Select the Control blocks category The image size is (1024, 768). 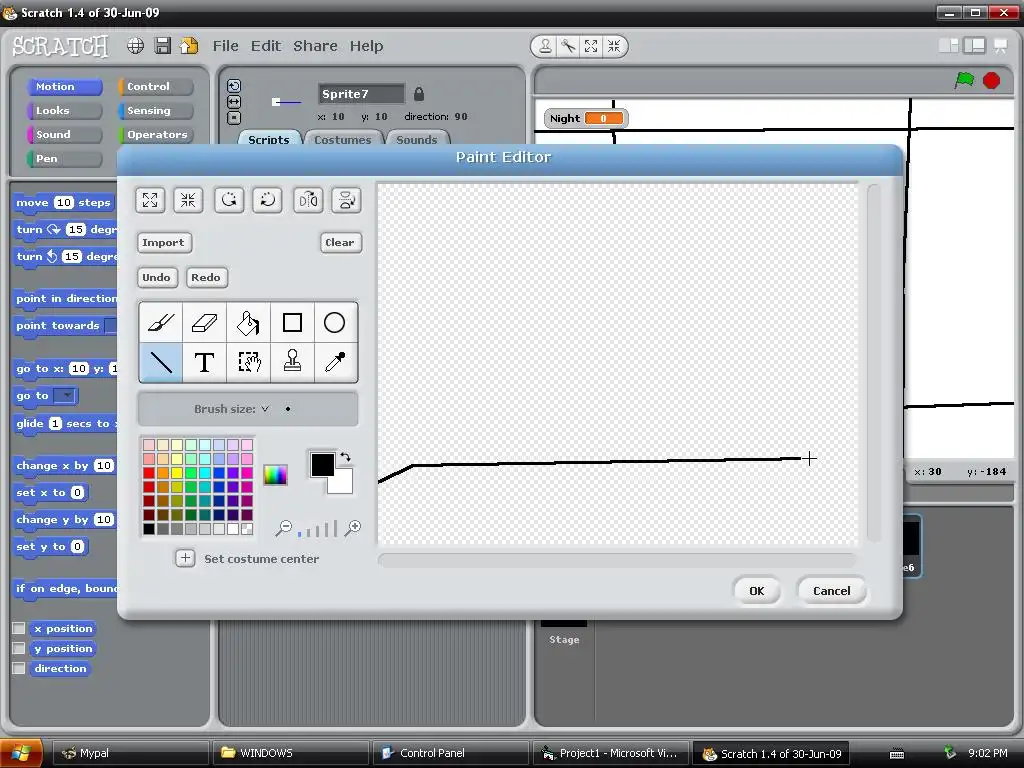(x=156, y=86)
